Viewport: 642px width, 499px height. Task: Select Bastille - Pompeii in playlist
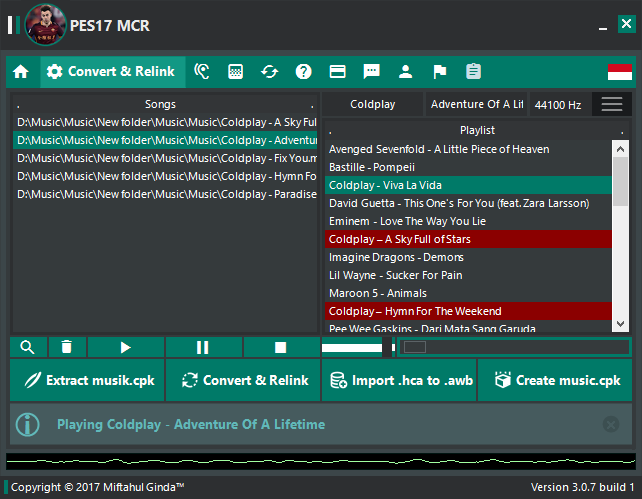(x=468, y=167)
